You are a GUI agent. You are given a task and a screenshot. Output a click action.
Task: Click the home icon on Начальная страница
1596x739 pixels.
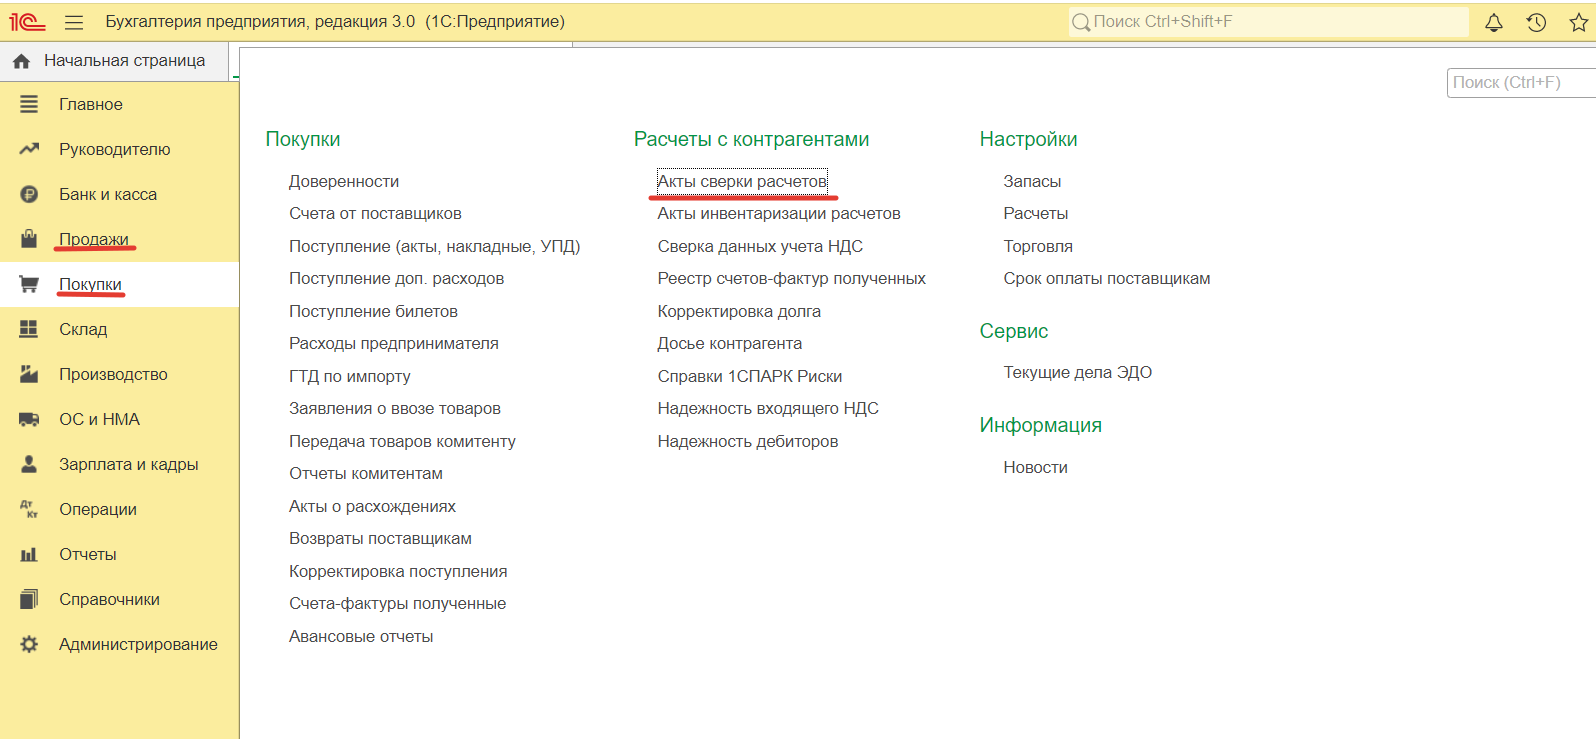[x=21, y=61]
